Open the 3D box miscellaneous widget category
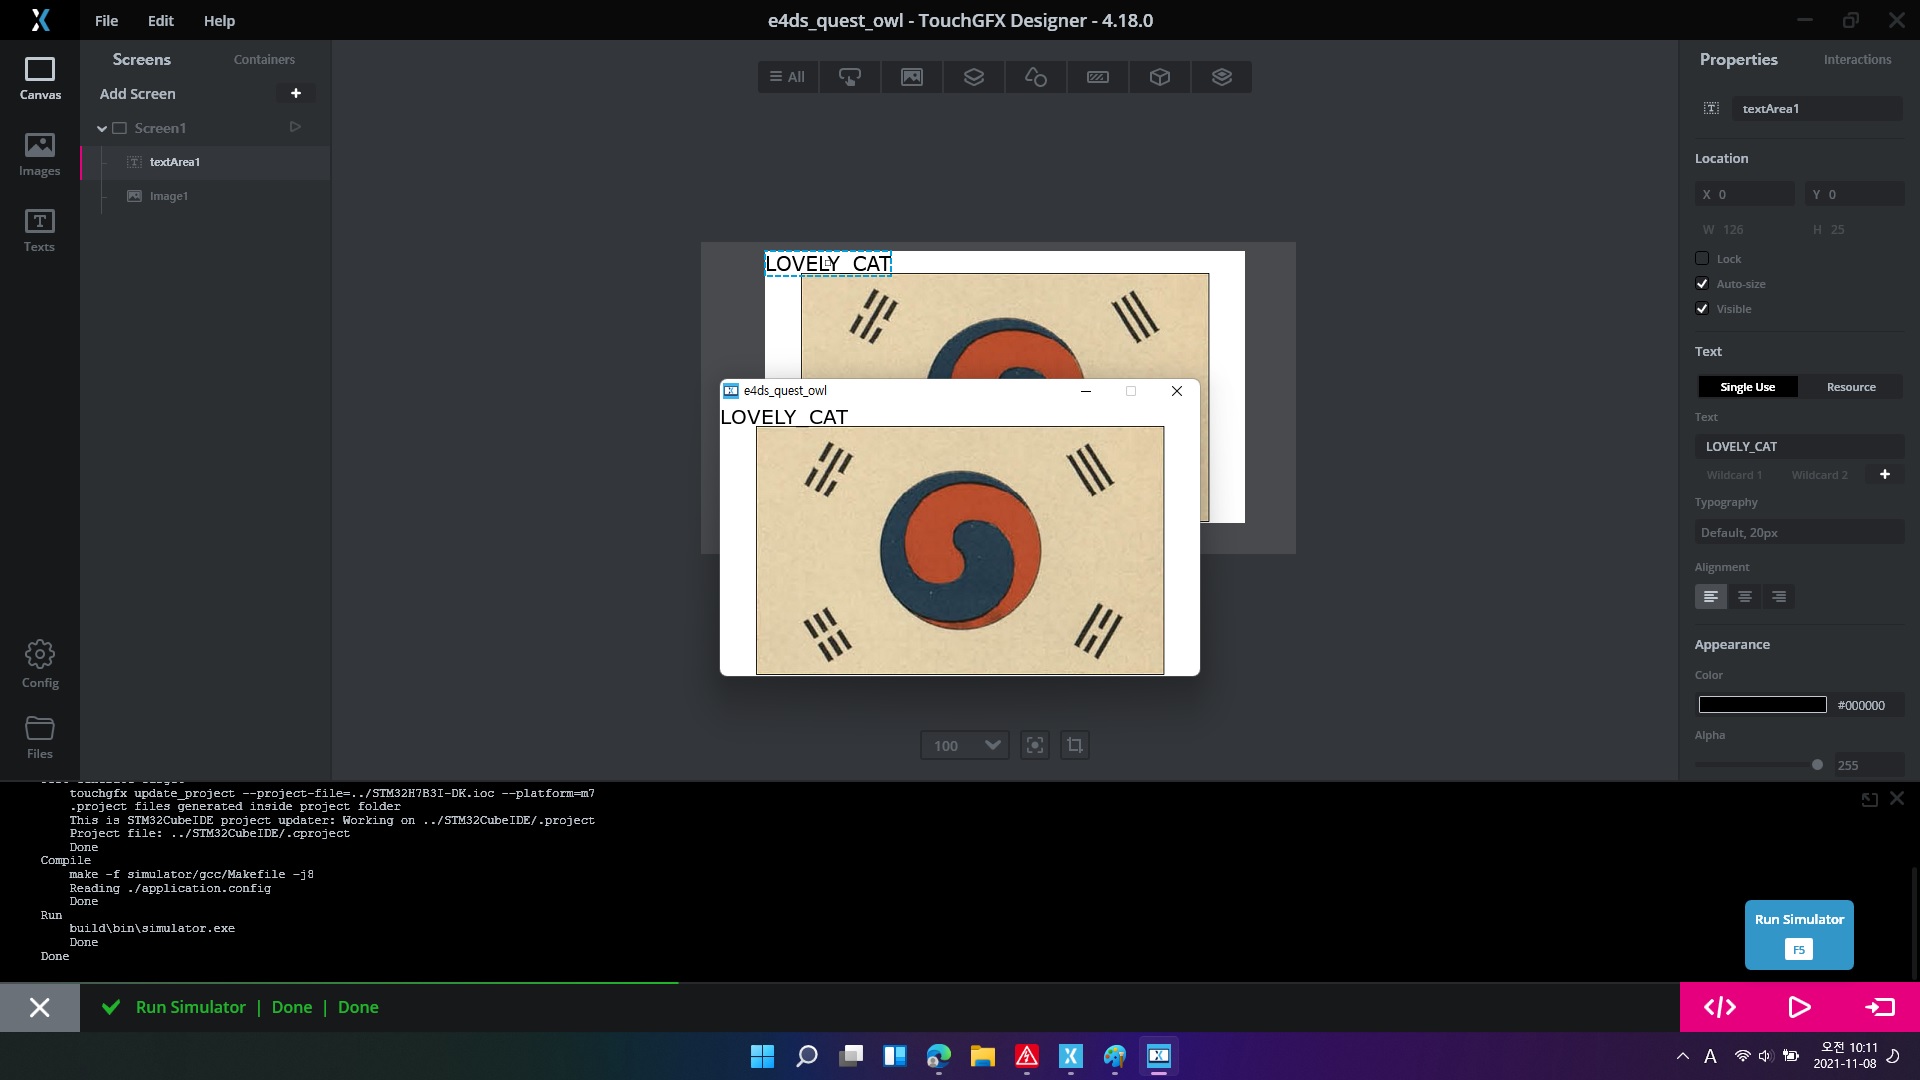Image resolution: width=1920 pixels, height=1080 pixels. (x=1160, y=77)
